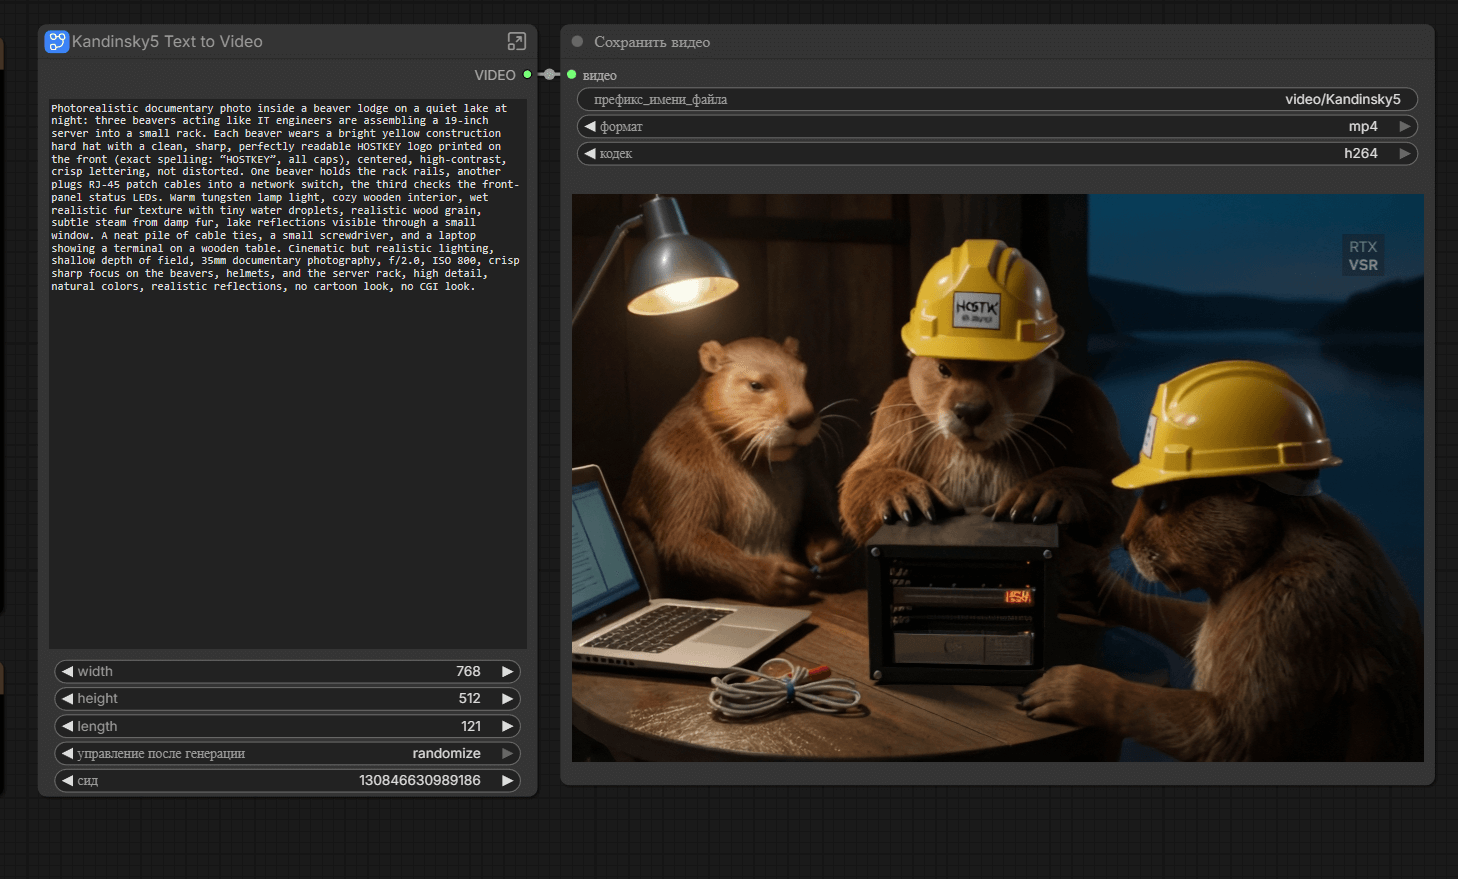The image size is (1458, 879).
Task: Click the reroute dot on the VIDEO link
Action: pyautogui.click(x=549, y=75)
